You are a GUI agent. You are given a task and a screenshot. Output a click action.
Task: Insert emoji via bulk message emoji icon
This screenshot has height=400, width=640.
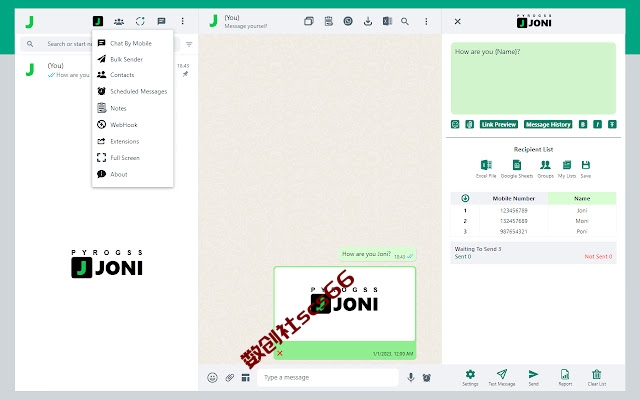coord(455,124)
